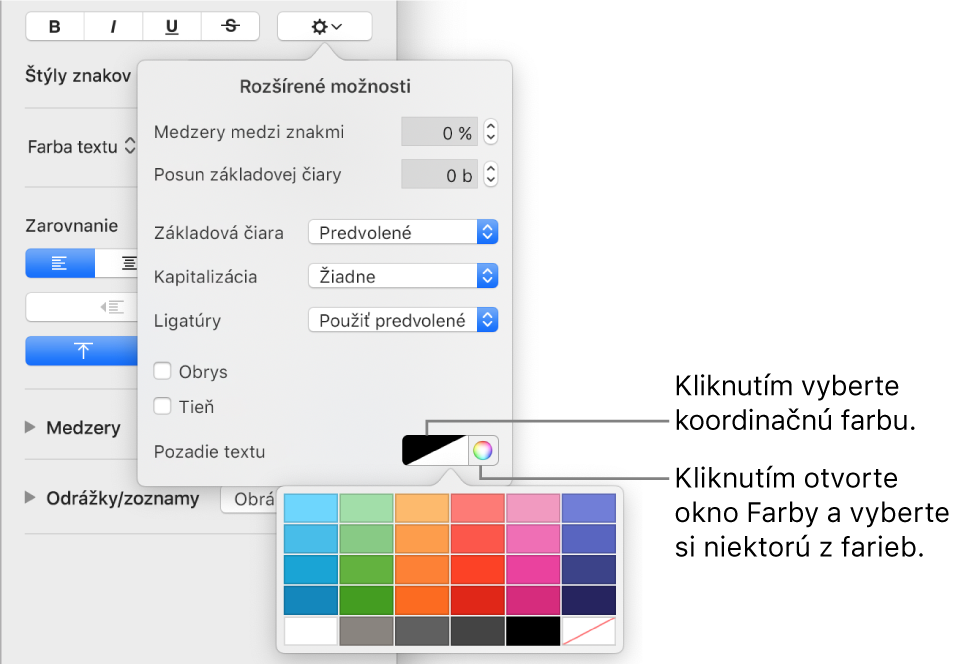Viewport: 955px width, 665px height.
Task: Choose the white swatch in bottom row
Action: click(311, 631)
